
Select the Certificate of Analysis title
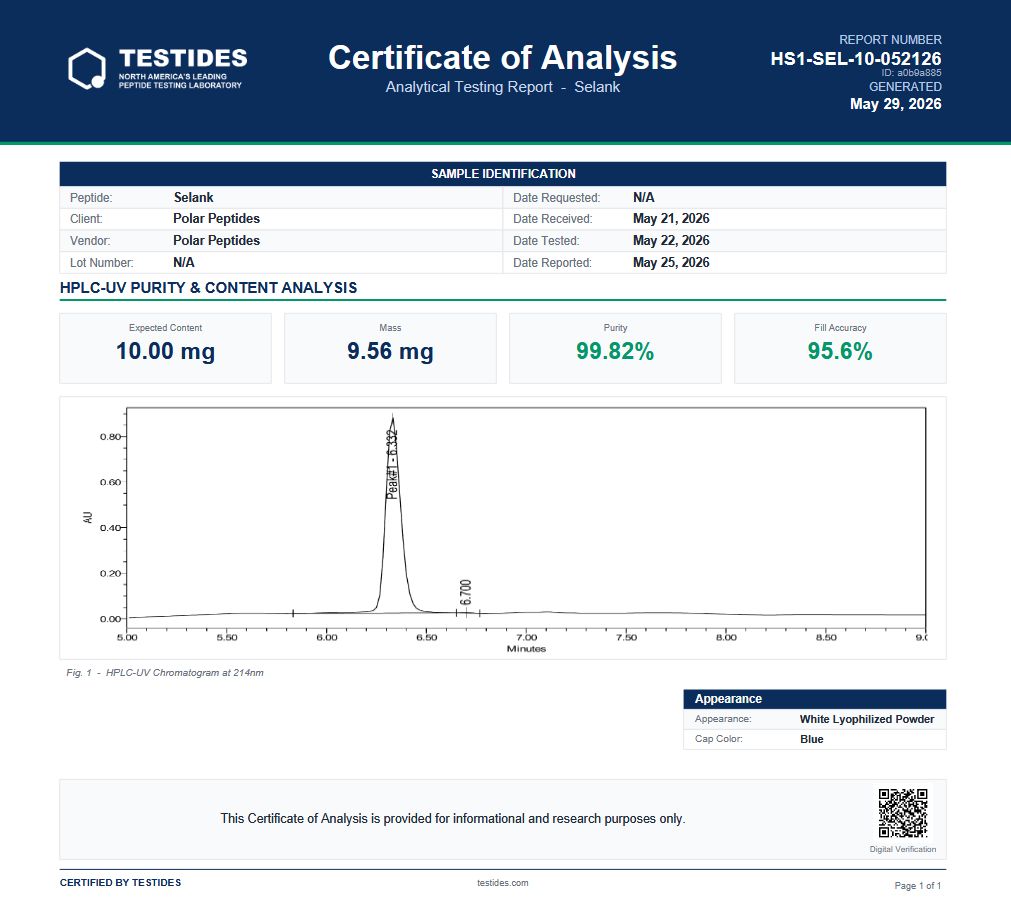point(502,57)
